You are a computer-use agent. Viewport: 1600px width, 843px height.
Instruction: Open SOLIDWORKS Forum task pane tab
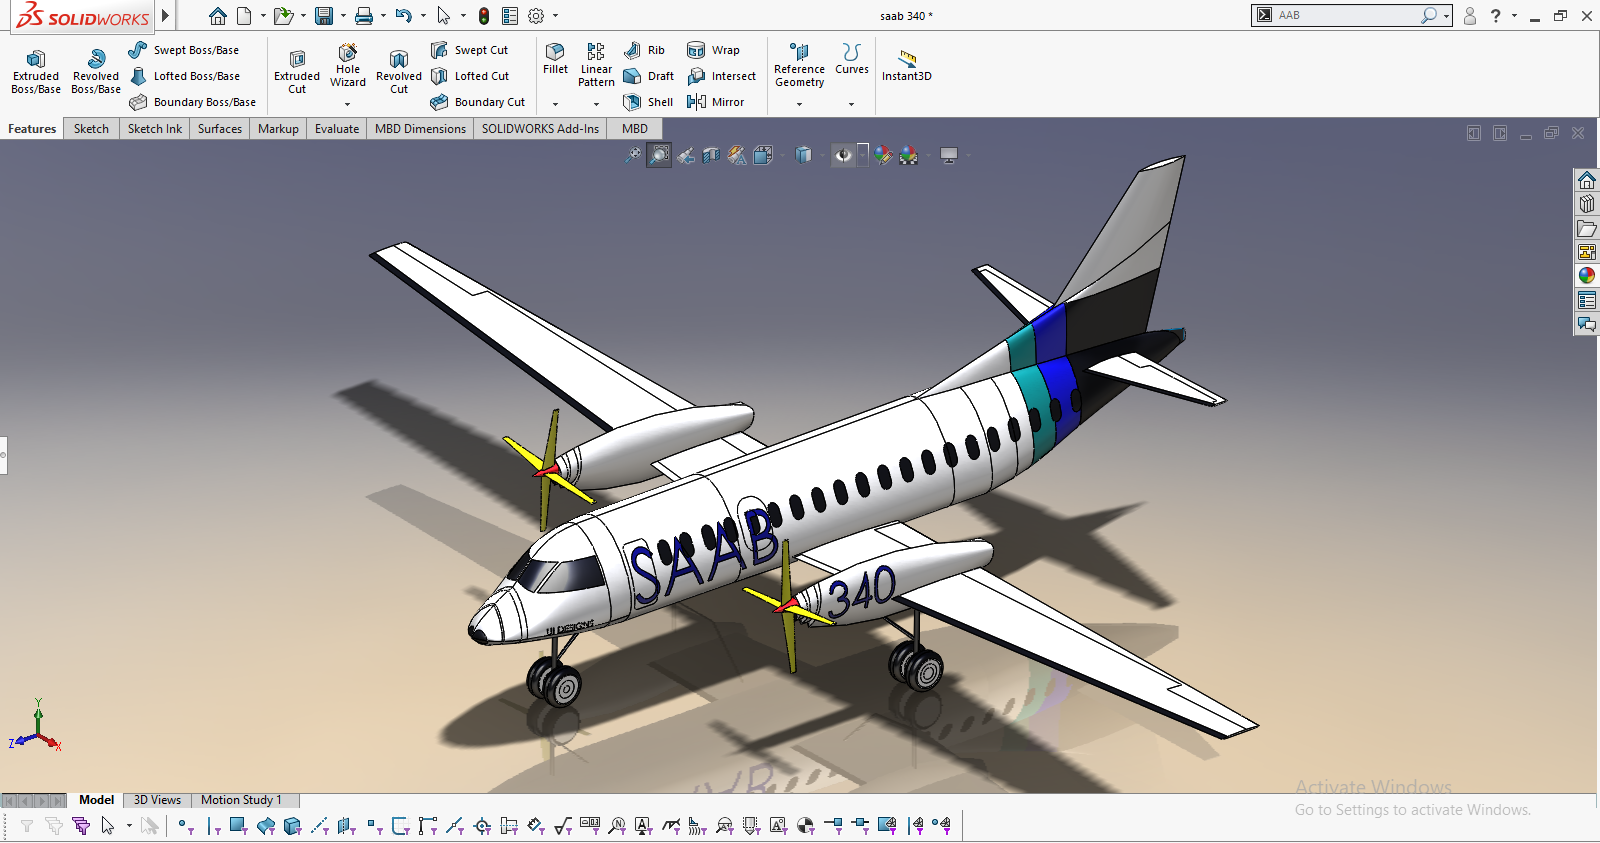click(x=1587, y=324)
